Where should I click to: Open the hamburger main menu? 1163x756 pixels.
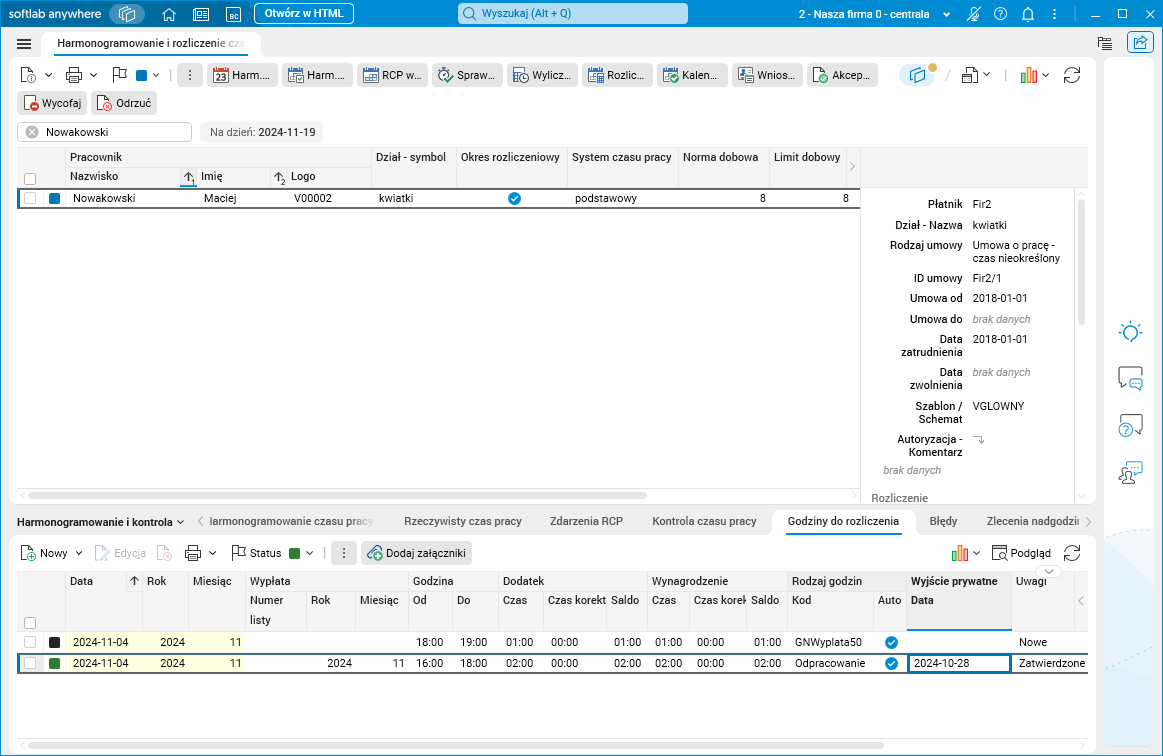[x=24, y=44]
